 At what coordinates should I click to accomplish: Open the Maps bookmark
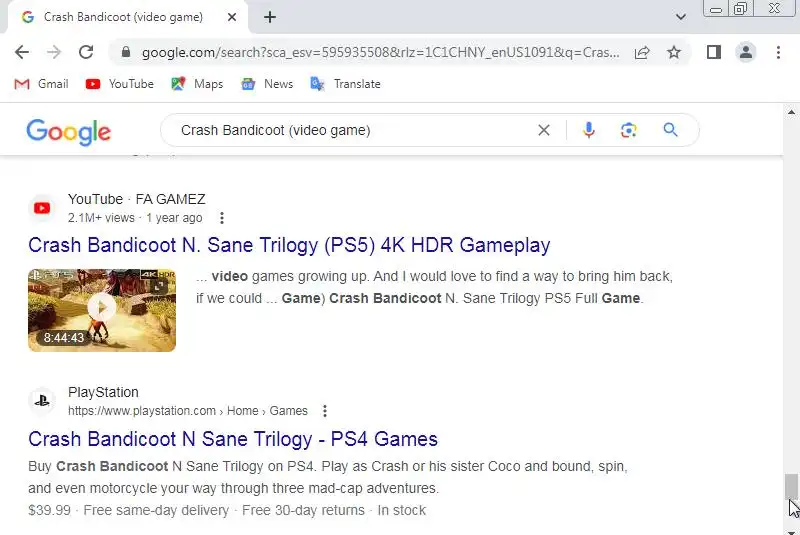[x=197, y=84]
